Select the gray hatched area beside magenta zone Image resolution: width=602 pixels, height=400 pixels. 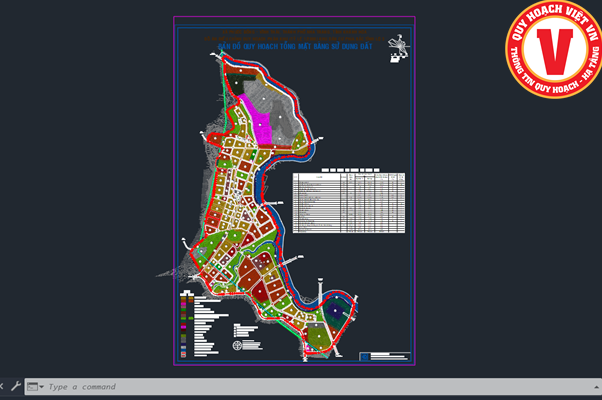(283, 118)
